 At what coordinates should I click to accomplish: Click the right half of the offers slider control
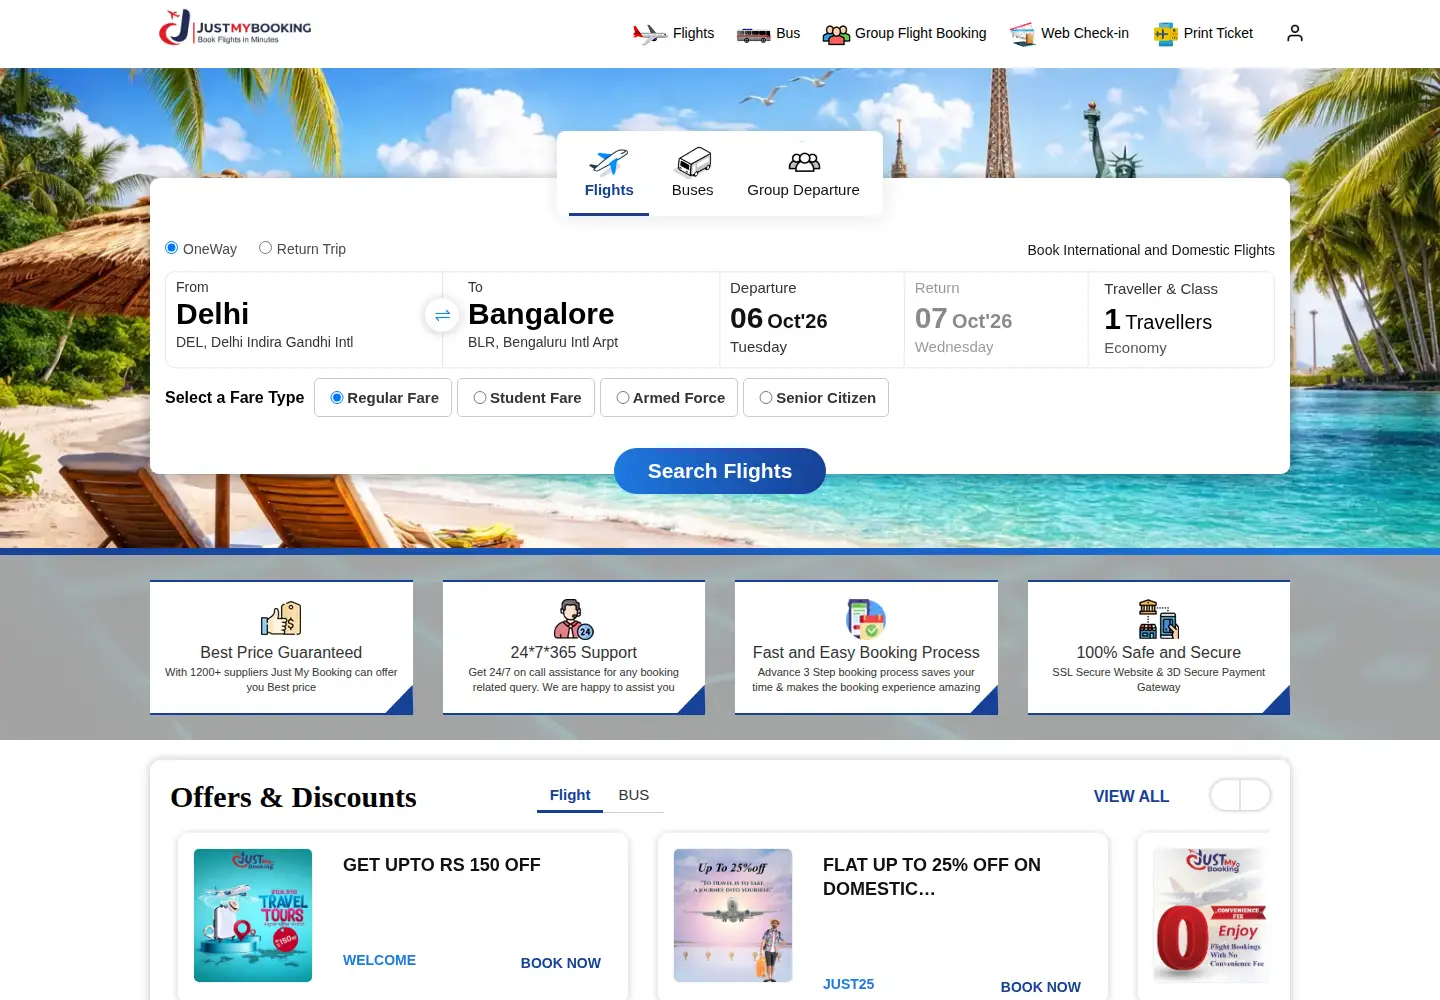click(x=1256, y=795)
